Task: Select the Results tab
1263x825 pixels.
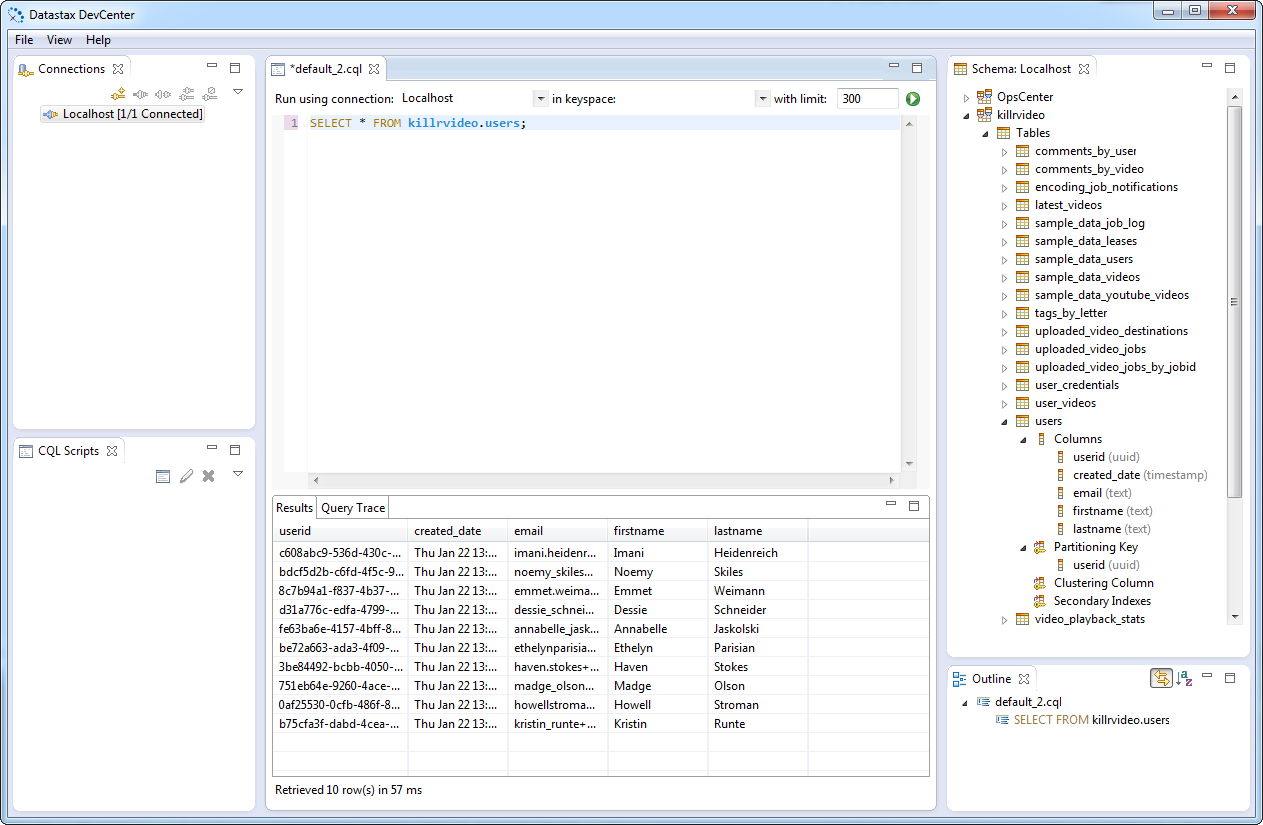Action: (x=295, y=508)
